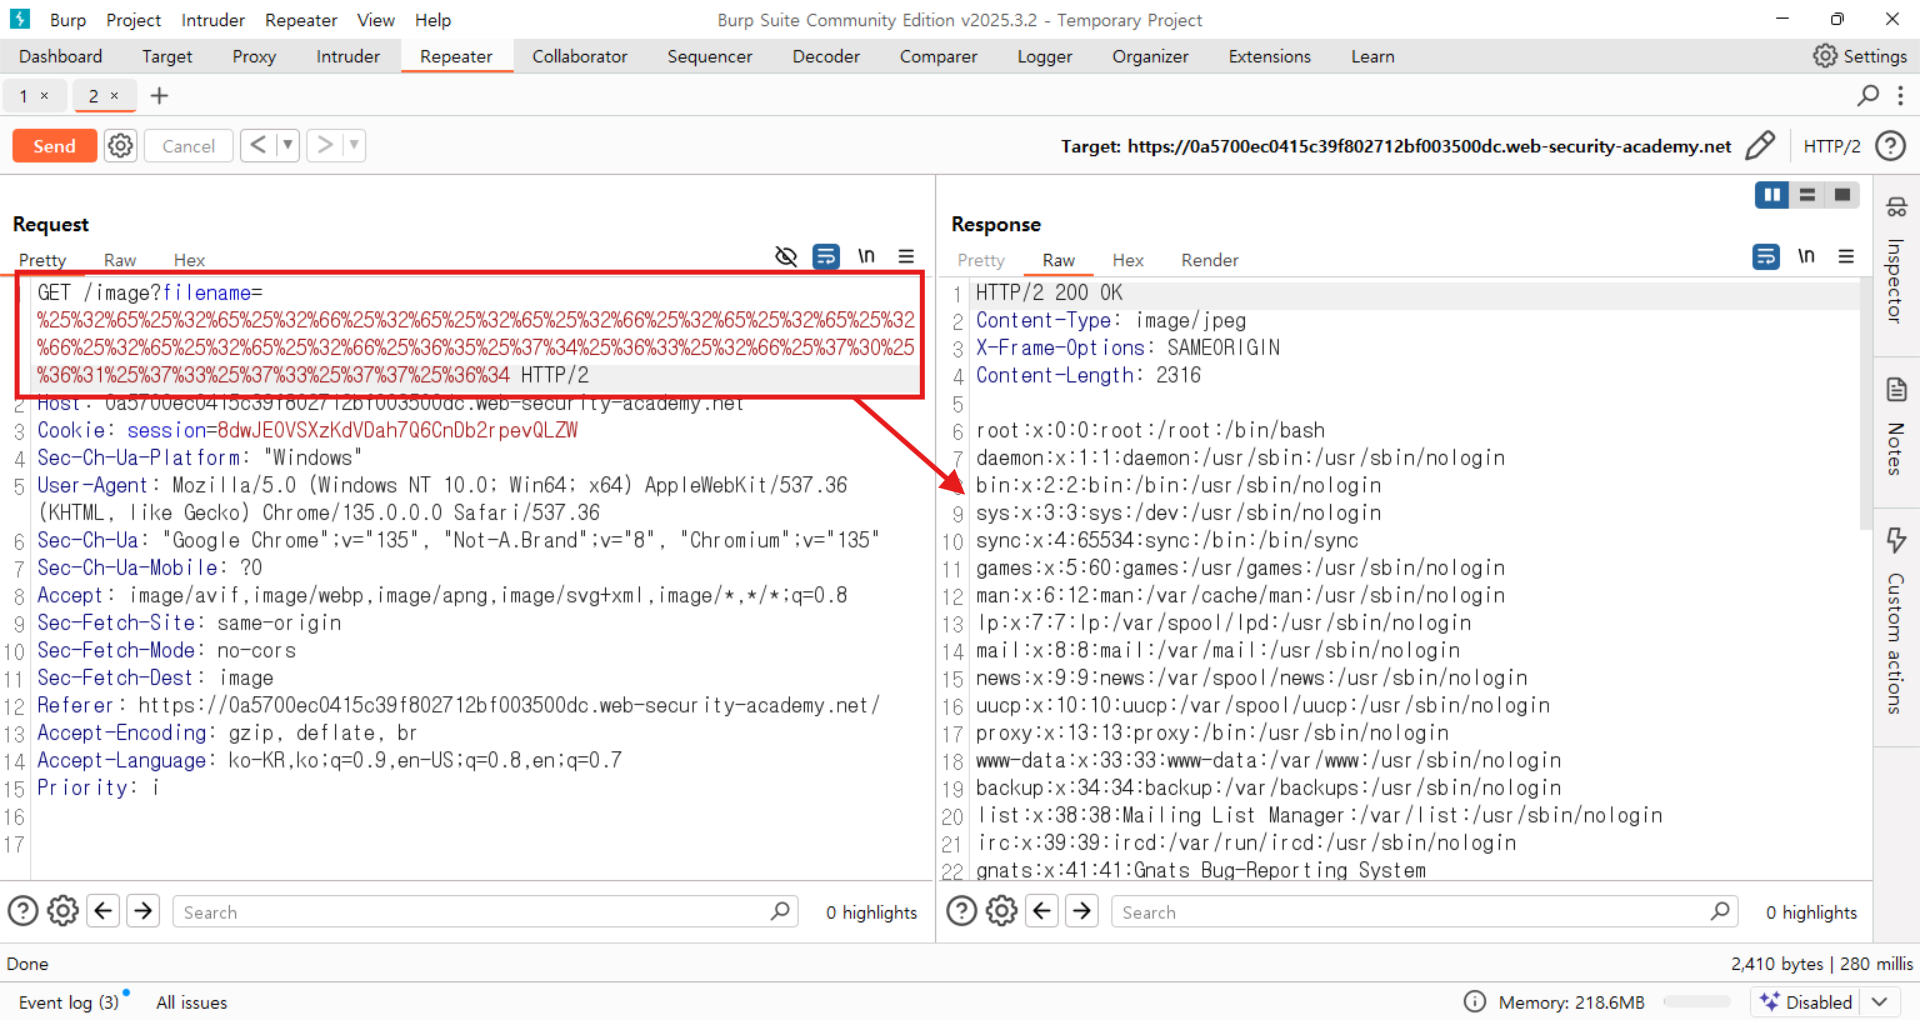Image resolution: width=1920 pixels, height=1020 pixels.
Task: Open request panel hamburger menu
Action: 906,257
